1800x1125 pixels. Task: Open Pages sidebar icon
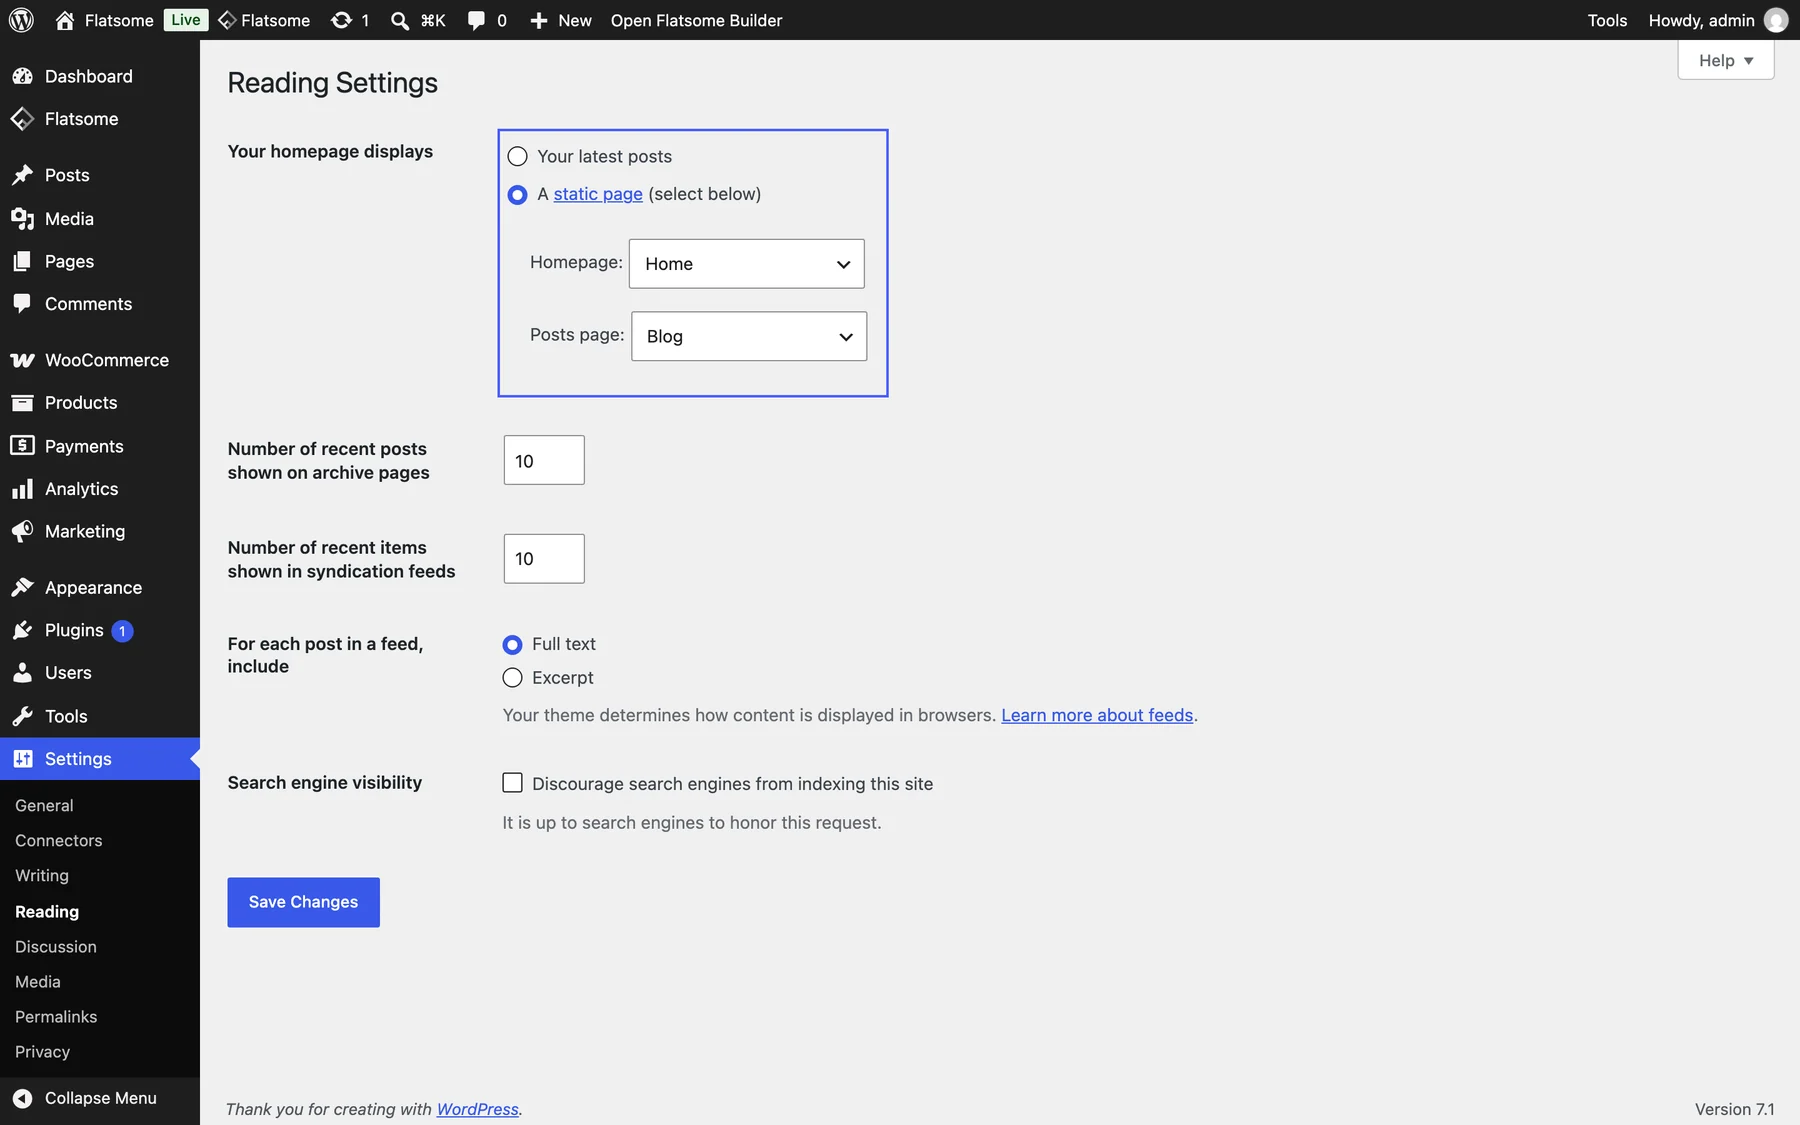pos(22,261)
